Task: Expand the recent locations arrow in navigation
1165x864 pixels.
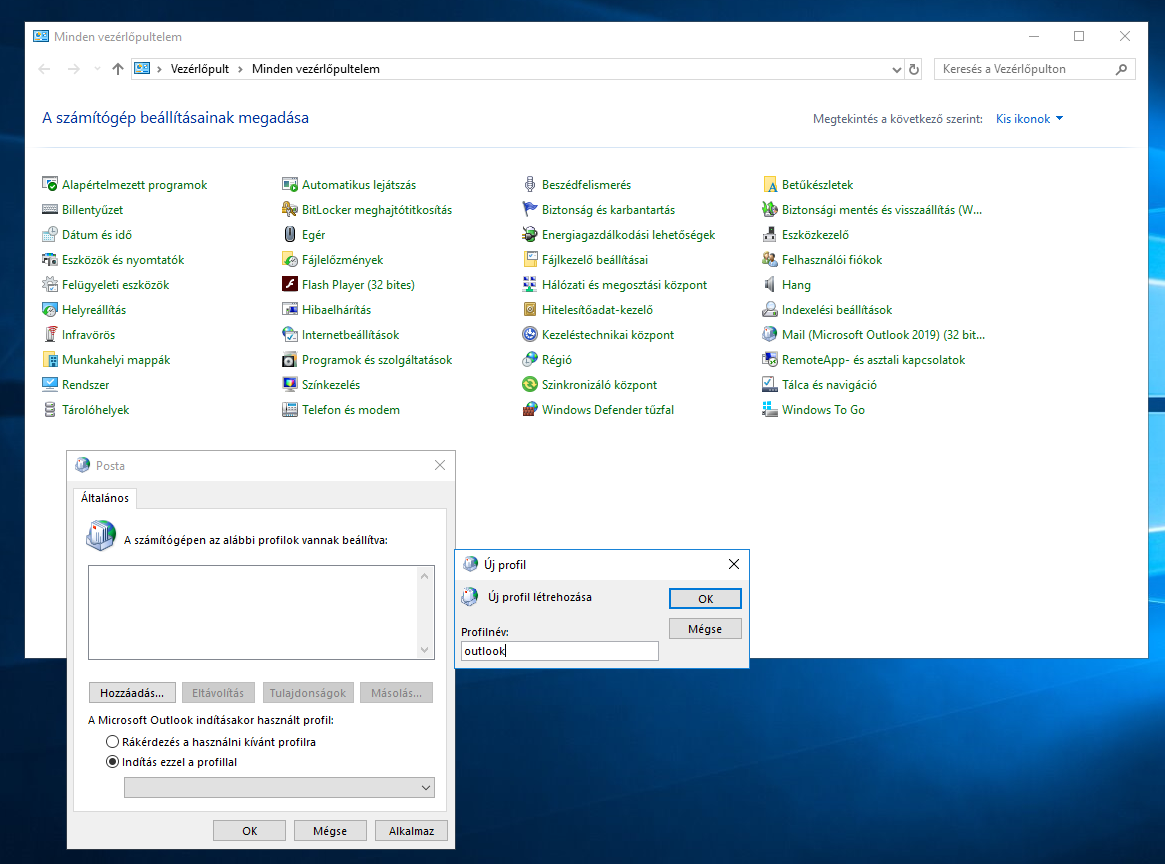Action: [97, 69]
